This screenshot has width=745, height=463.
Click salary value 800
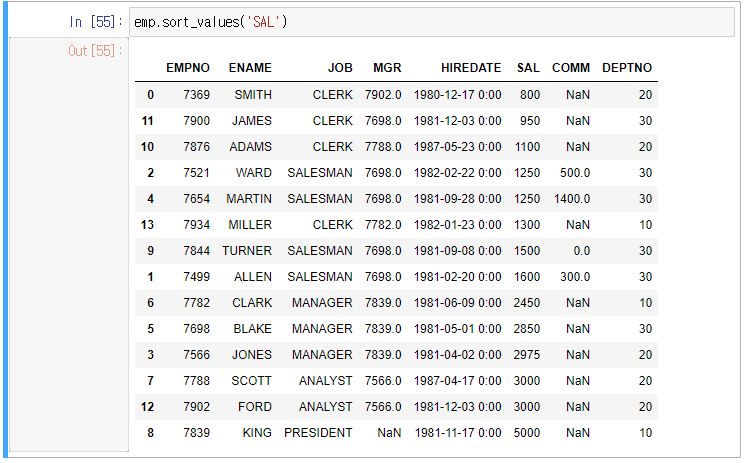530,95
